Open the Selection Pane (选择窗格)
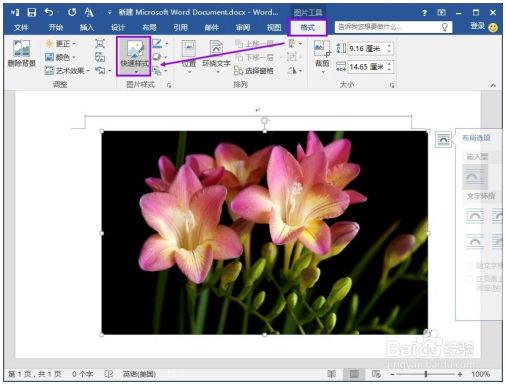 click(254, 71)
